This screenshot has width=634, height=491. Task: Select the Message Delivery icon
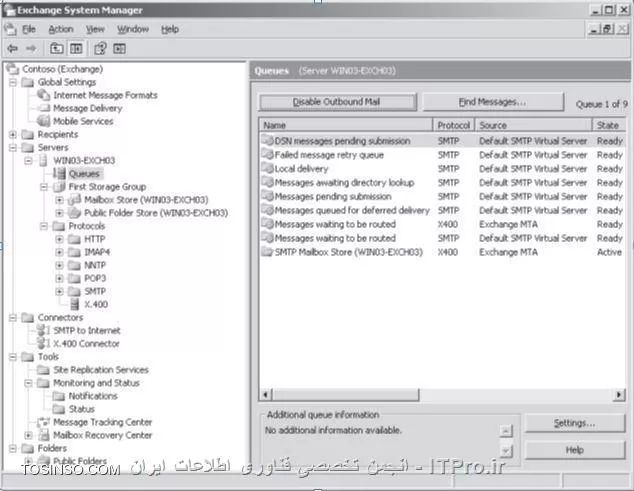[x=43, y=108]
